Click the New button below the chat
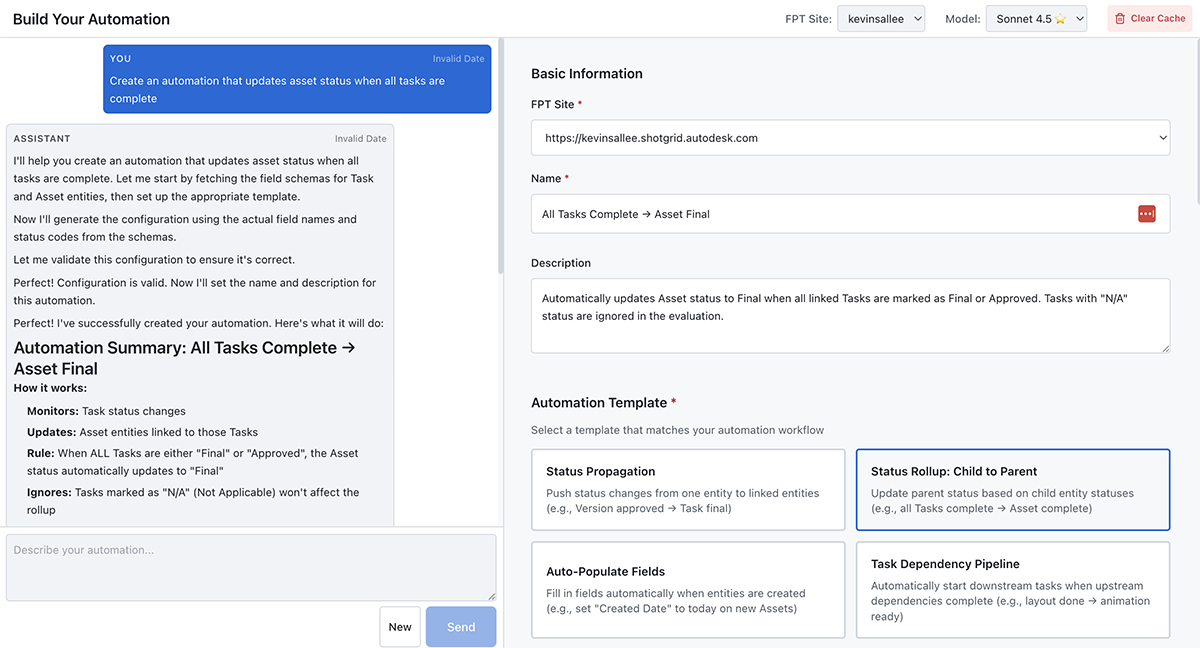Image resolution: width=1200 pixels, height=648 pixels. click(x=400, y=626)
